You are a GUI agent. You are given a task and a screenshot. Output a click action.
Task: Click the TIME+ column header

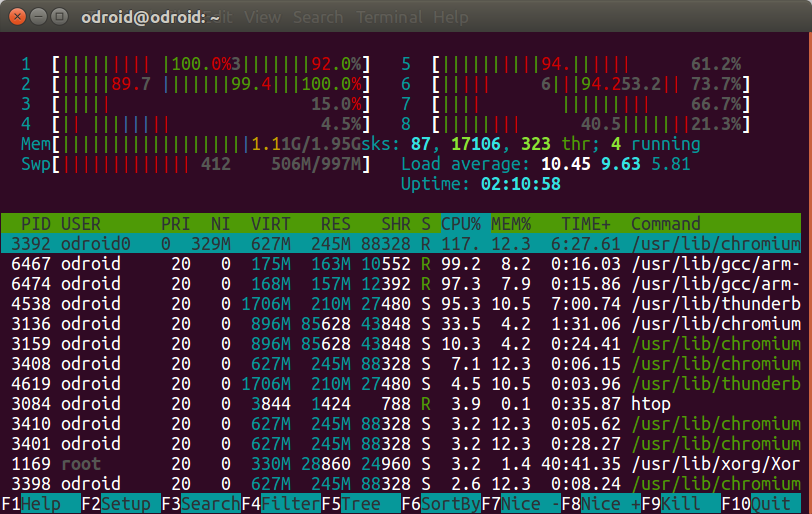click(586, 224)
